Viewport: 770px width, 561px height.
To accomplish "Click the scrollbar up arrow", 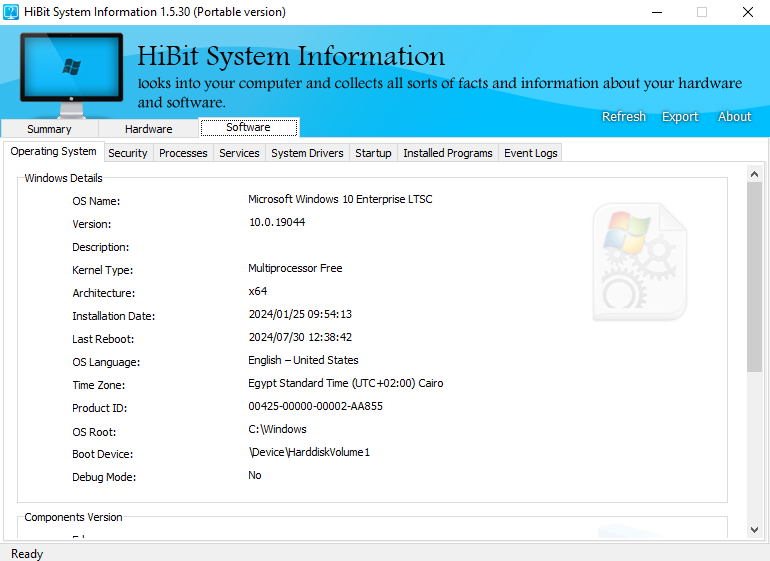I will (754, 174).
